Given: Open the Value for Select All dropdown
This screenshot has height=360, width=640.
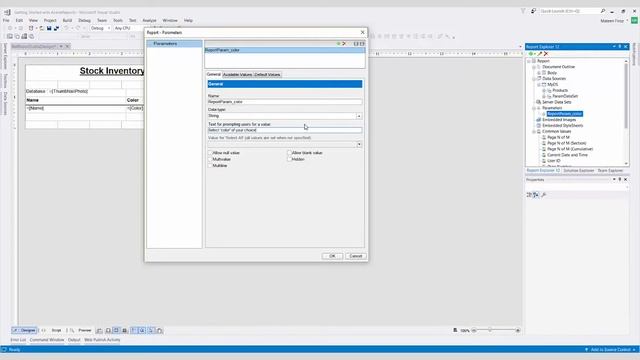Looking at the screenshot, I should coord(359,144).
